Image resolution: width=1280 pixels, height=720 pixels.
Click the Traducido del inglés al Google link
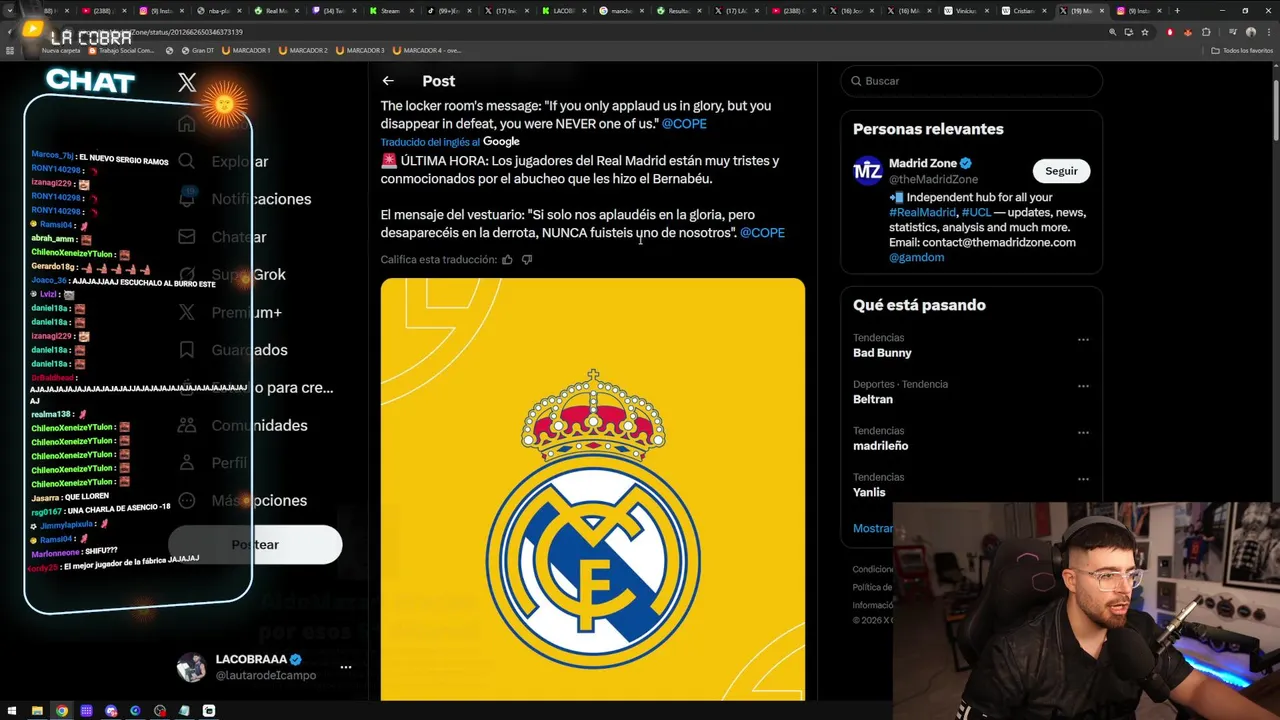point(450,142)
